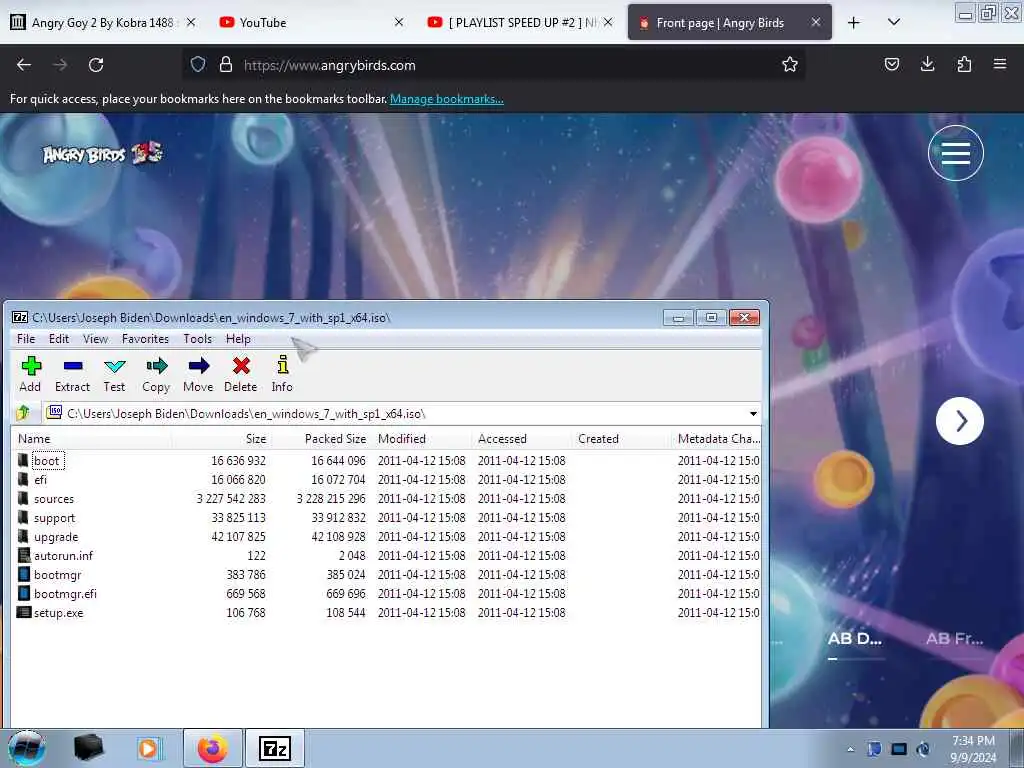Open the Tools menu in 7-Zip
This screenshot has height=768, width=1024.
[x=197, y=339]
